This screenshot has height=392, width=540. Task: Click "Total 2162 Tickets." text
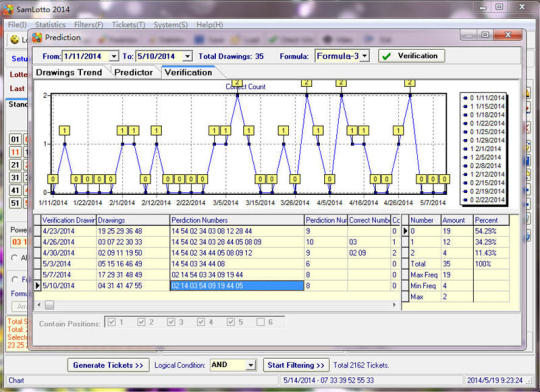click(361, 365)
